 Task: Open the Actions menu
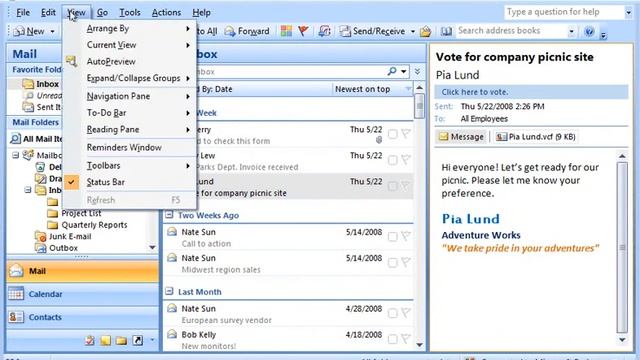pyautogui.click(x=166, y=13)
